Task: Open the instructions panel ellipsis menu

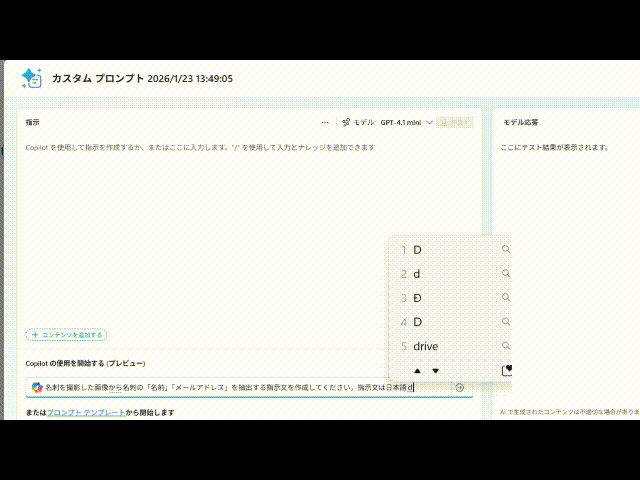Action: 325,122
